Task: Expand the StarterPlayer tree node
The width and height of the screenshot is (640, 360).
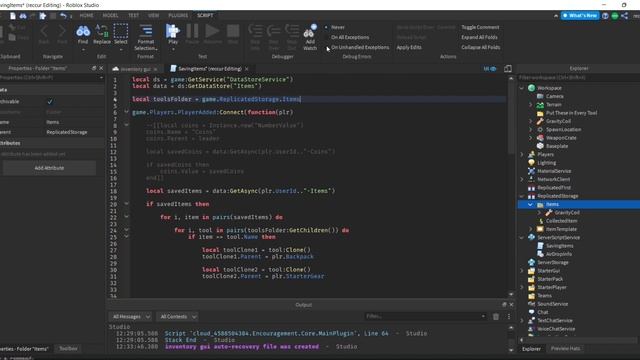Action: coord(522,287)
